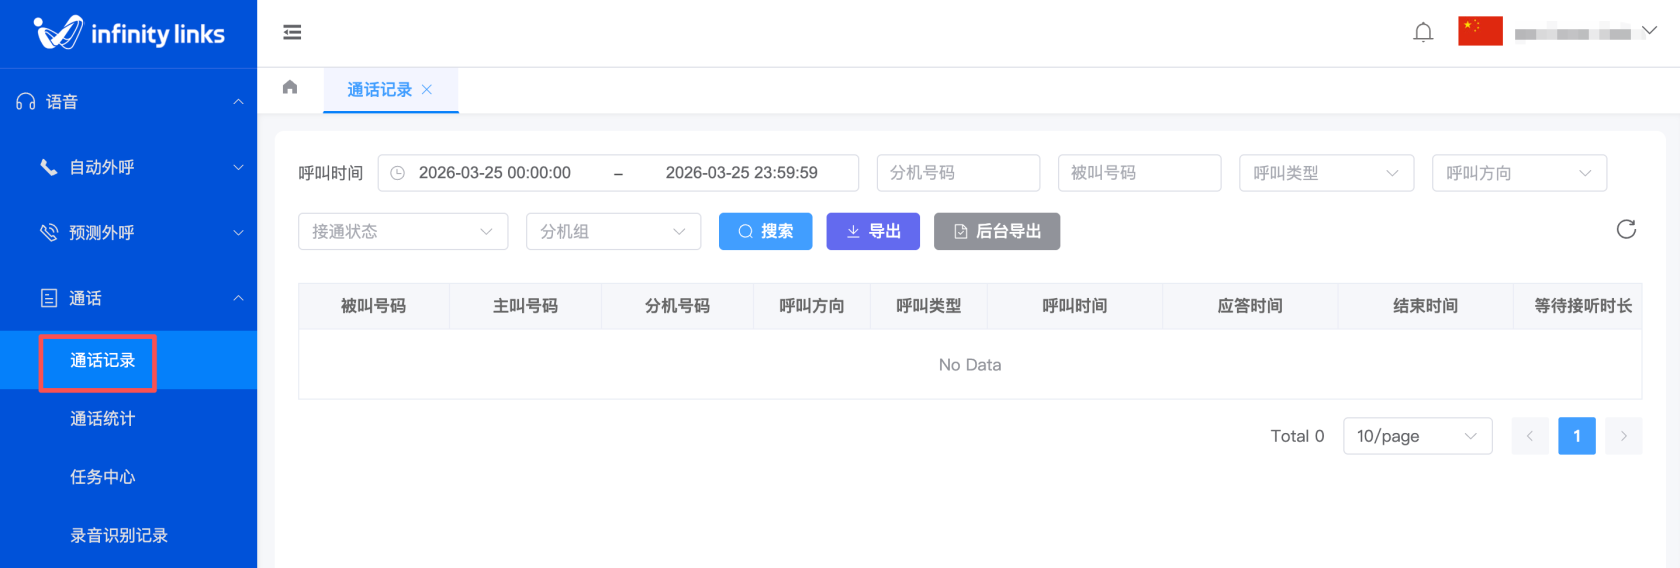Click the 后台导出 button

pyautogui.click(x=996, y=232)
